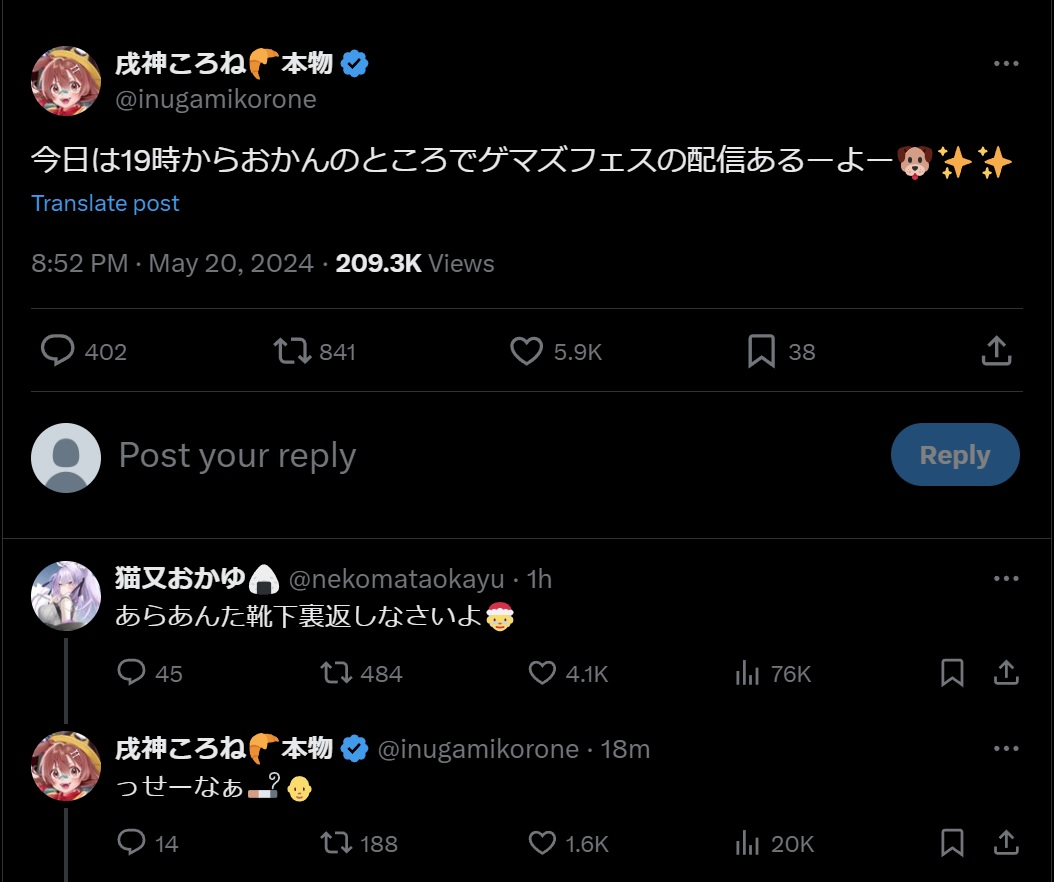
Task: Open replies on the main post (402)
Action: [58, 351]
